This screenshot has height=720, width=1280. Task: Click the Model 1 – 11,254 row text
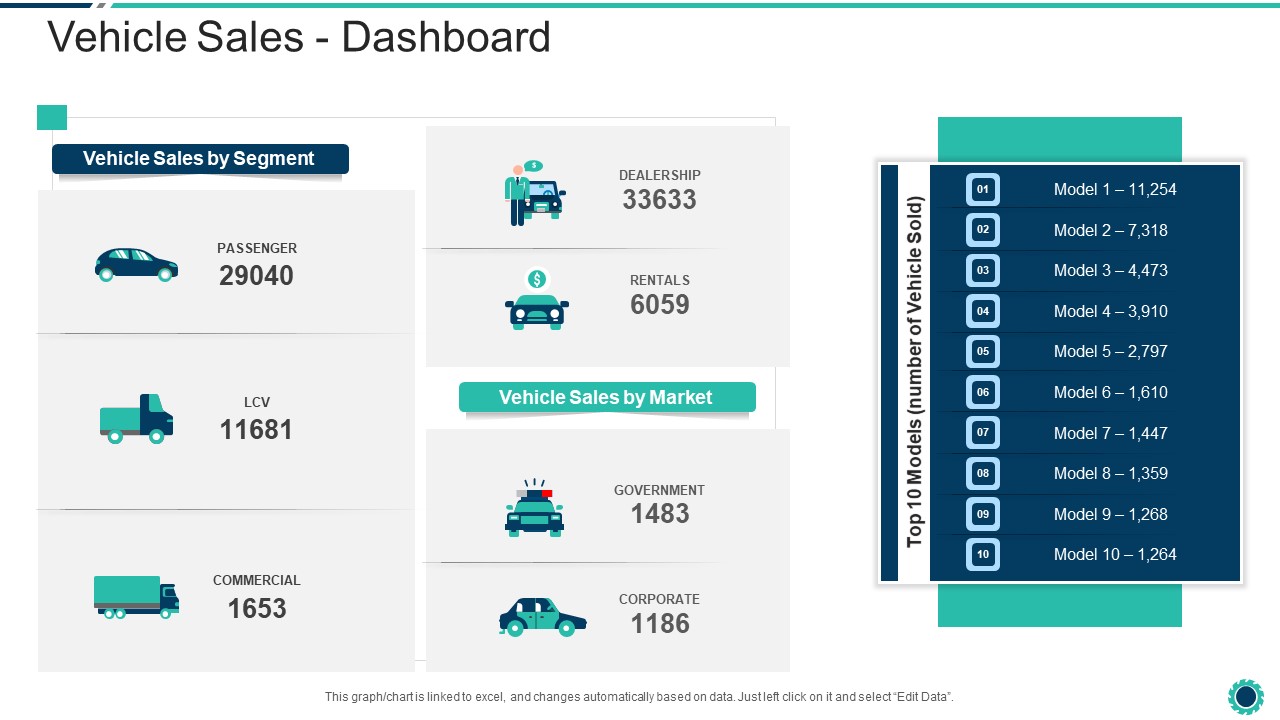point(1115,189)
